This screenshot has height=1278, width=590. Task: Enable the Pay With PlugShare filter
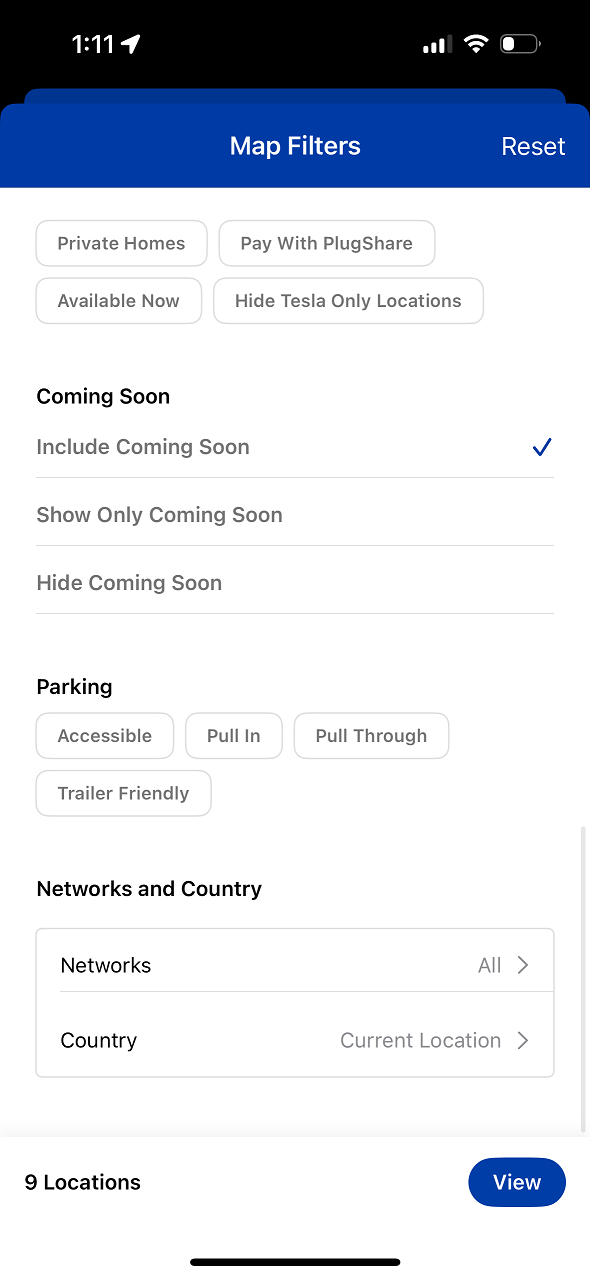[x=327, y=243]
